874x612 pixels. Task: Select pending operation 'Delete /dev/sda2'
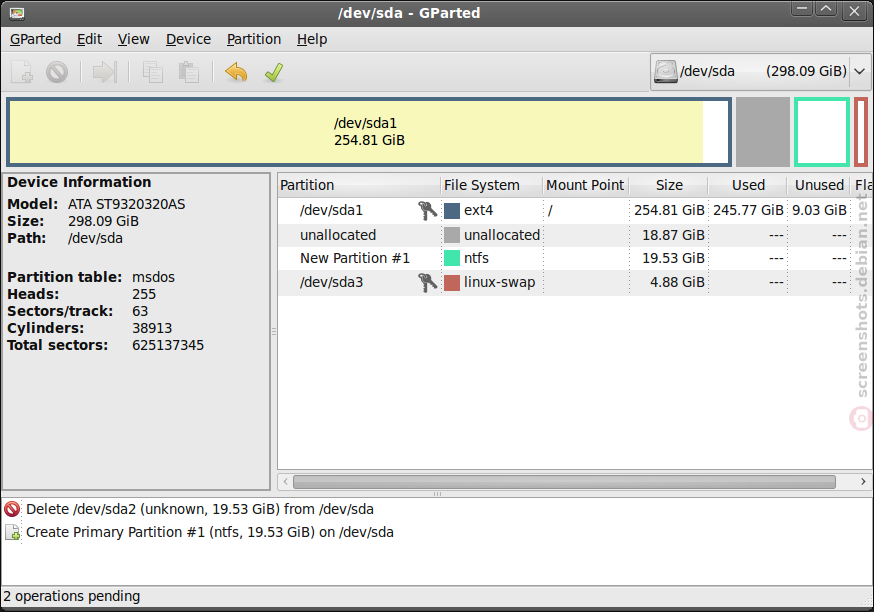coord(200,509)
